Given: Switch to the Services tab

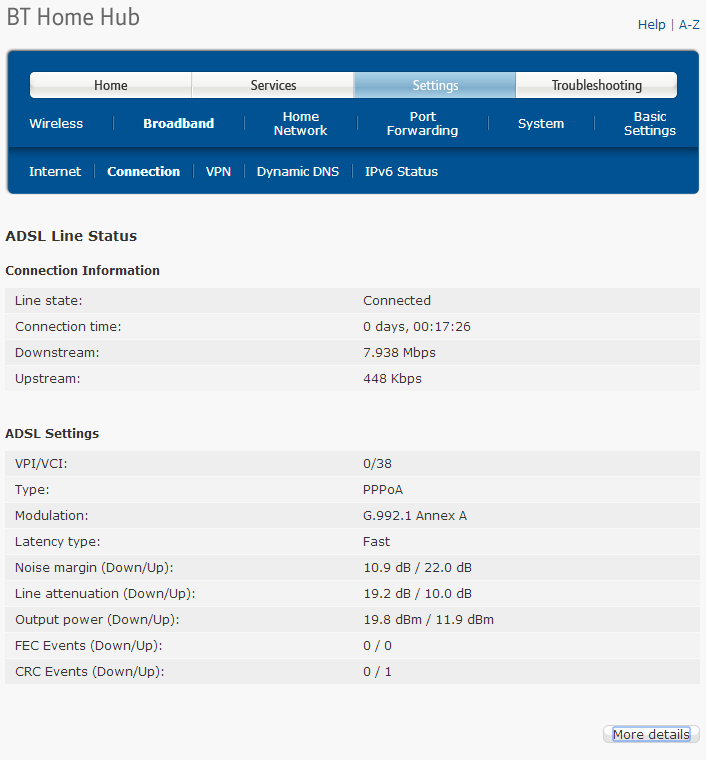Looking at the screenshot, I should 273,85.
